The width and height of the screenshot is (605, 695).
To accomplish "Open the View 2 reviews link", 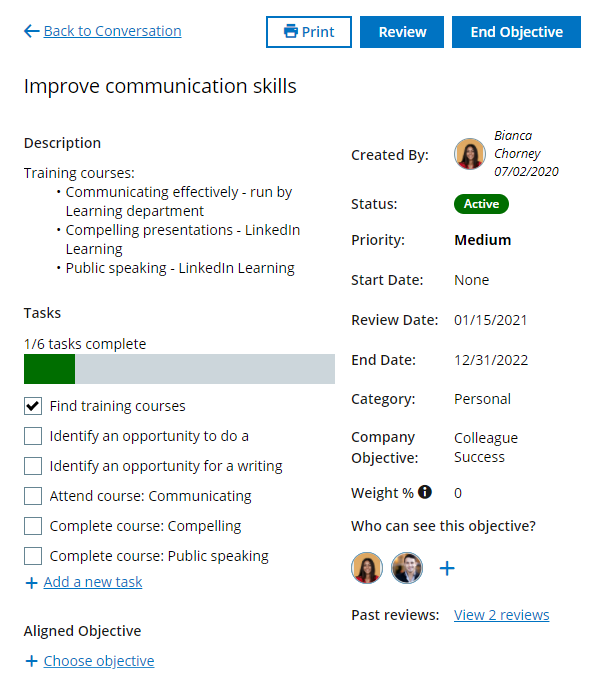I will pos(501,615).
